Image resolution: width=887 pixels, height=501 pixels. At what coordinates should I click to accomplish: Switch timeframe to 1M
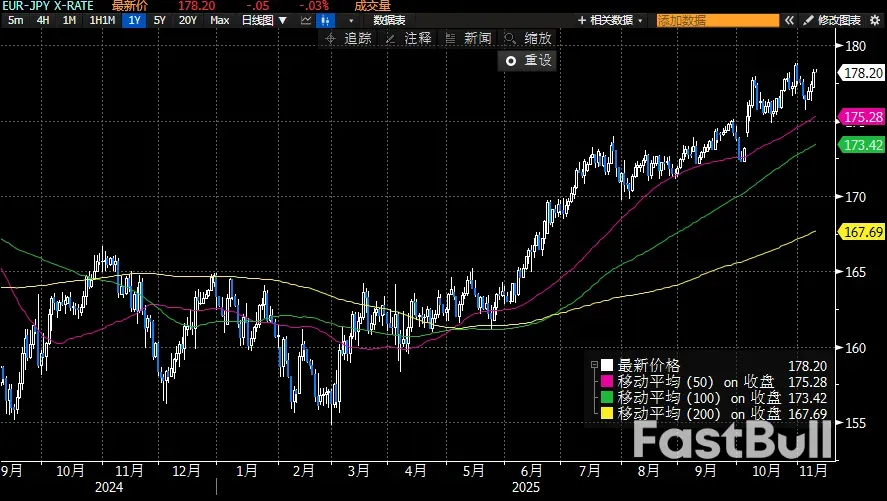coord(69,20)
